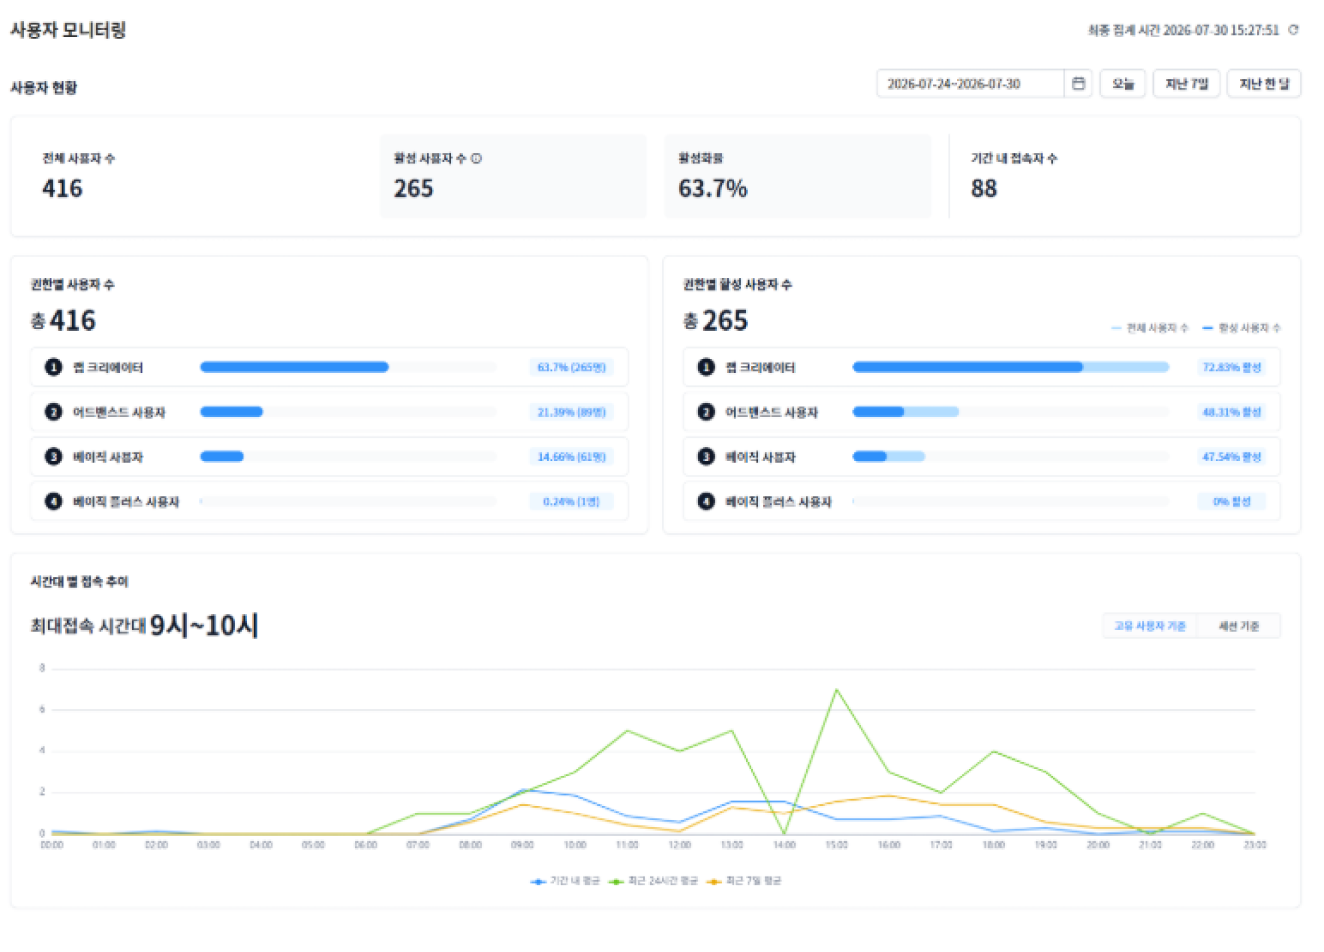Filter the period to 오늘
Viewport: 1324px width, 952px height.
(x=1123, y=84)
